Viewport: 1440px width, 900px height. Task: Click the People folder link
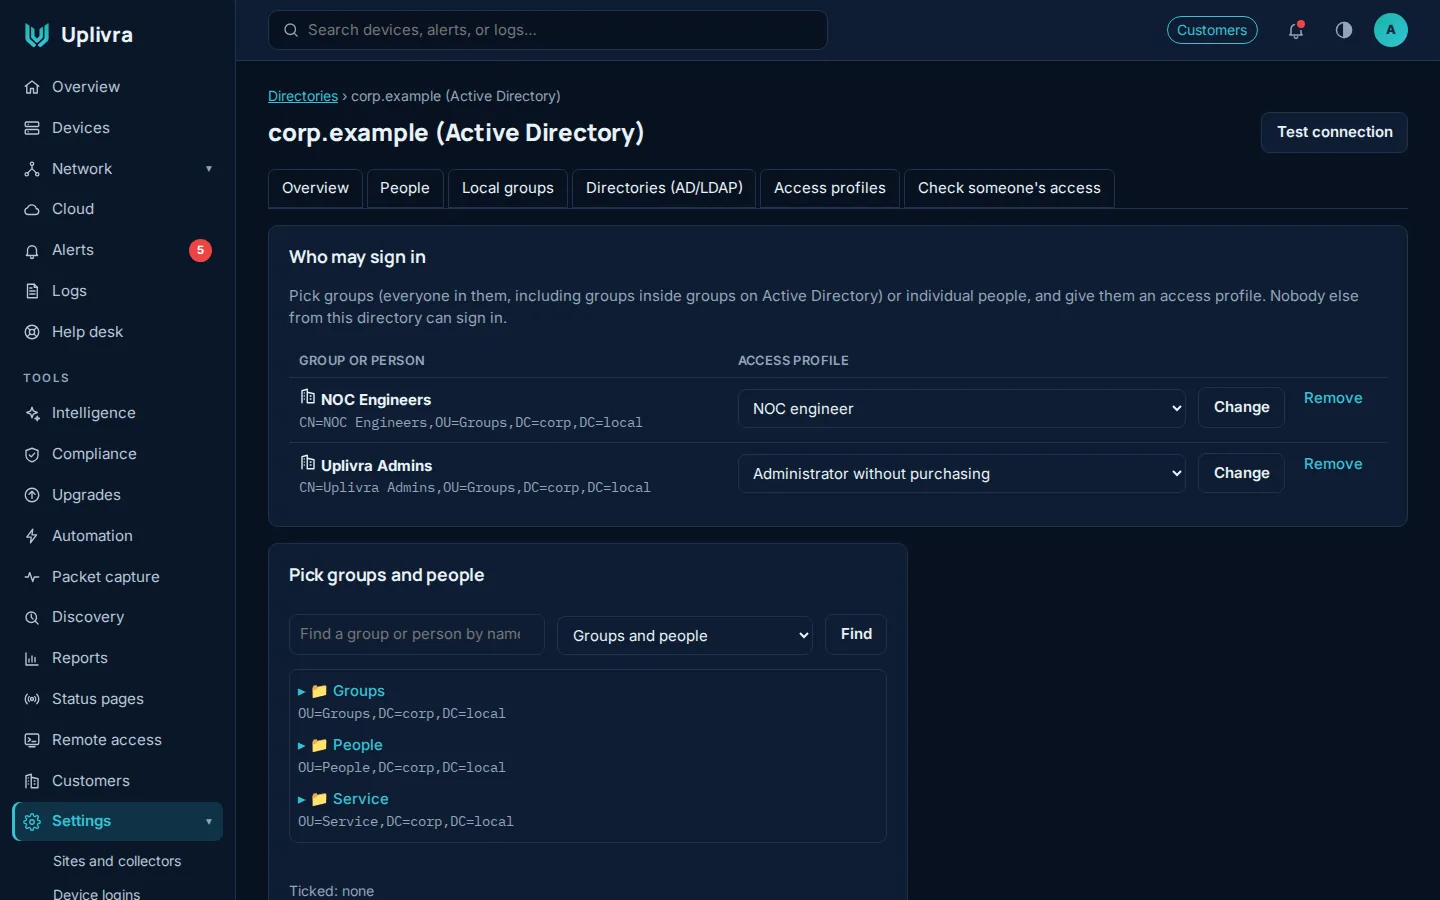pyautogui.click(x=358, y=745)
